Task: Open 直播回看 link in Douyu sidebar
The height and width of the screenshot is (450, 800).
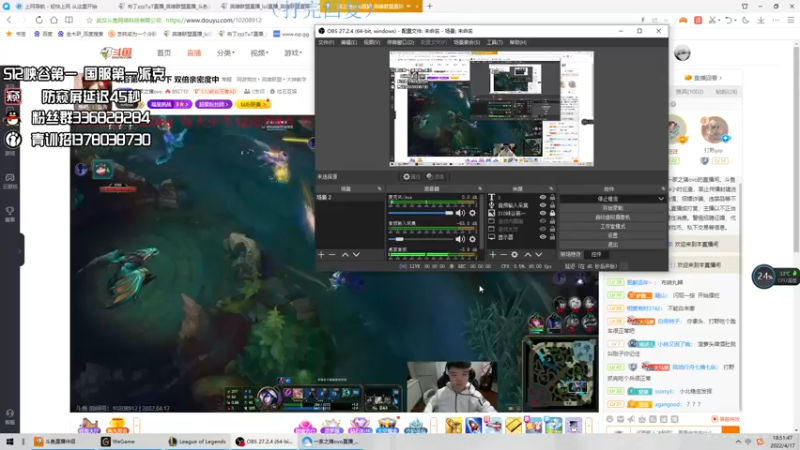Action: pos(704,78)
